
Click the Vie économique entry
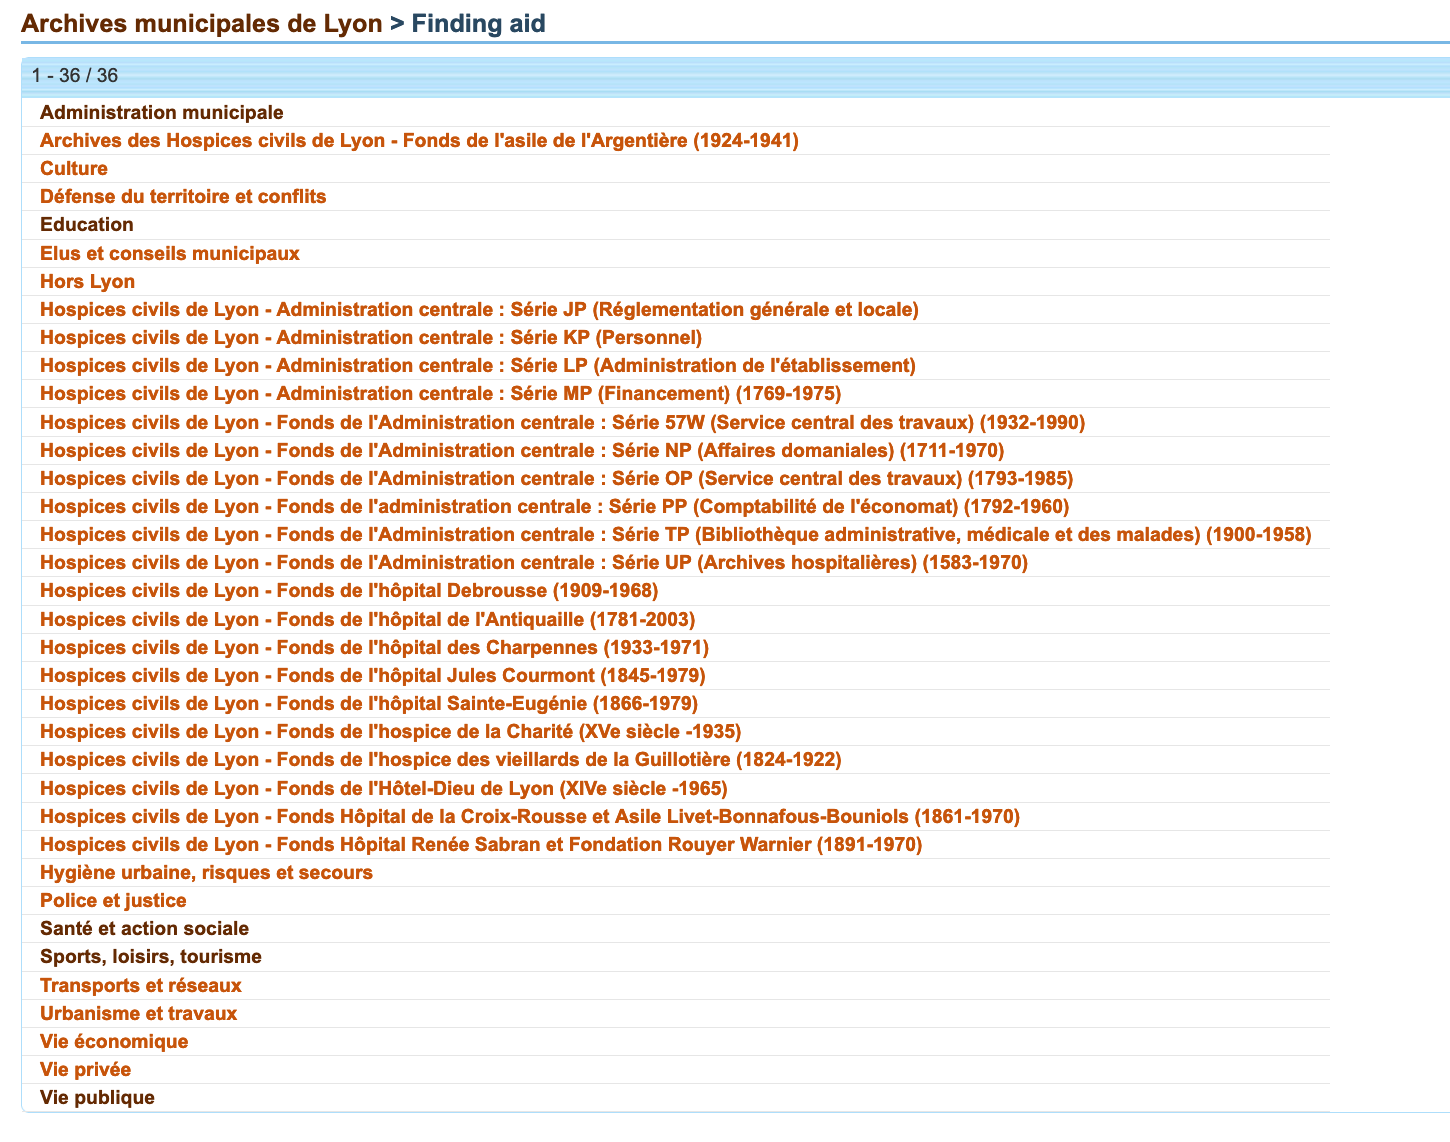pyautogui.click(x=114, y=1042)
